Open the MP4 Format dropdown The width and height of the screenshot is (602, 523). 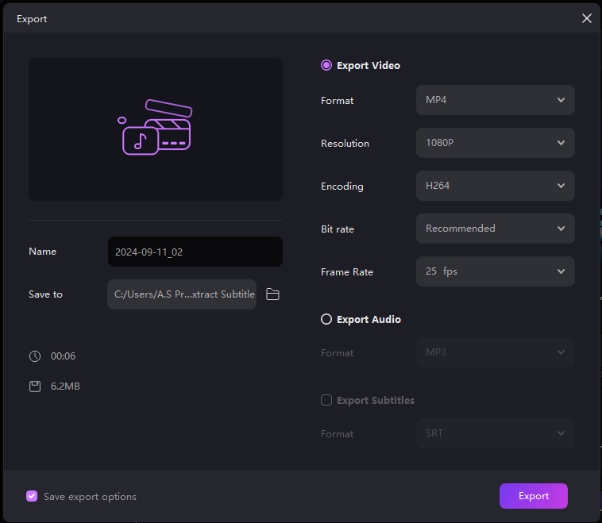tap(495, 100)
